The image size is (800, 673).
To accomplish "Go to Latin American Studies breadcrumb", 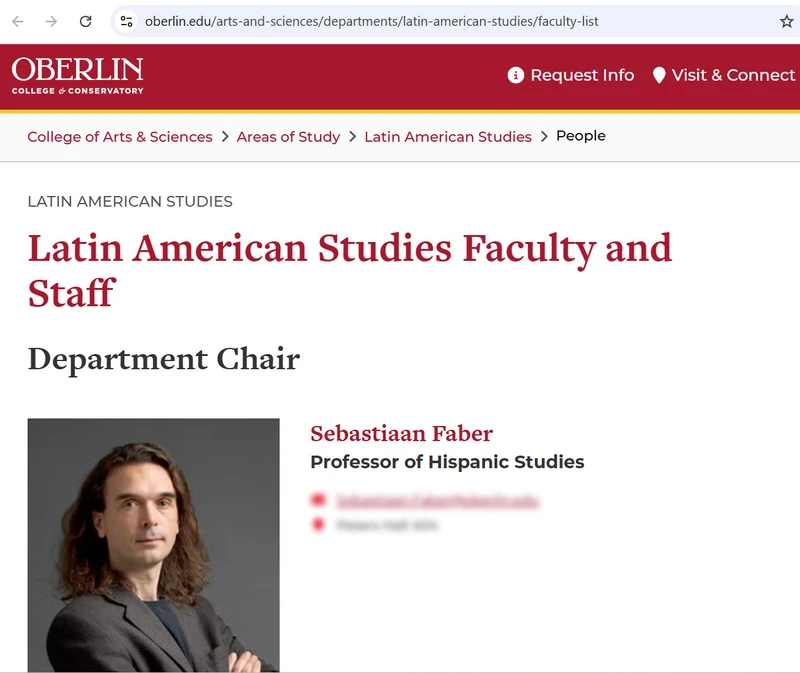I will pos(448,137).
